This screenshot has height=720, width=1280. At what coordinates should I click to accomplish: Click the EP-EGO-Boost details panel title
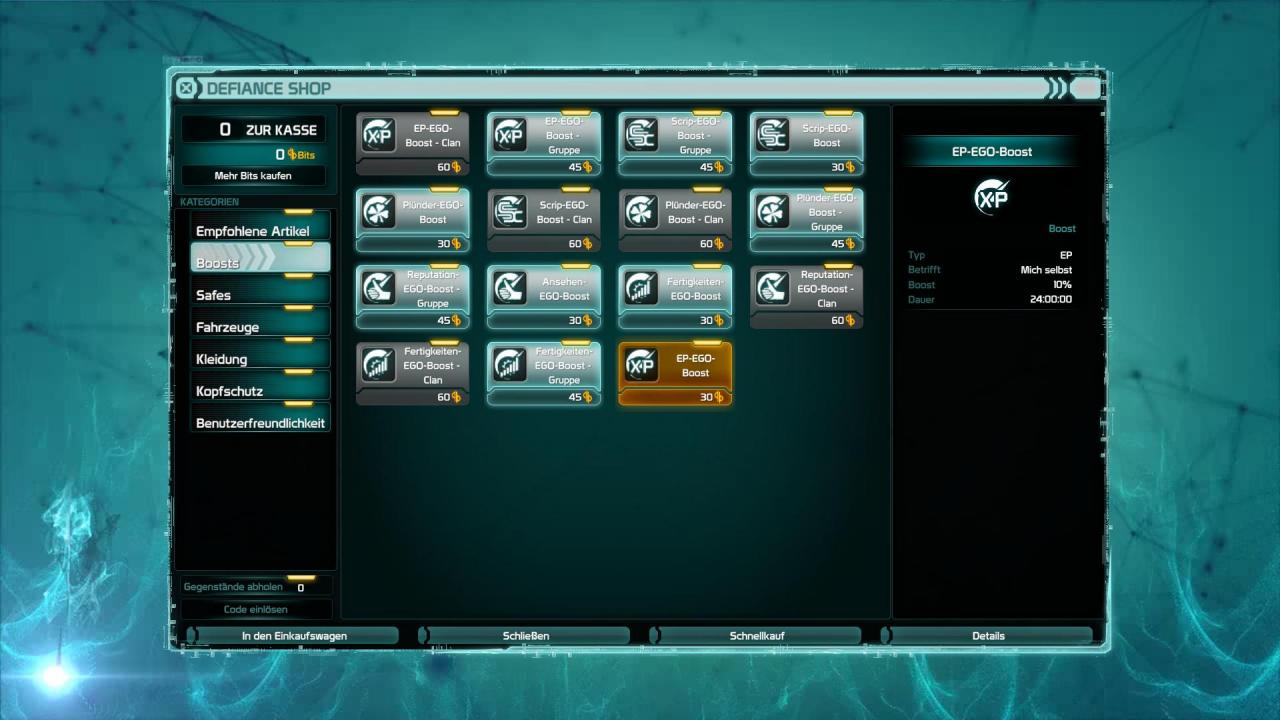992,152
